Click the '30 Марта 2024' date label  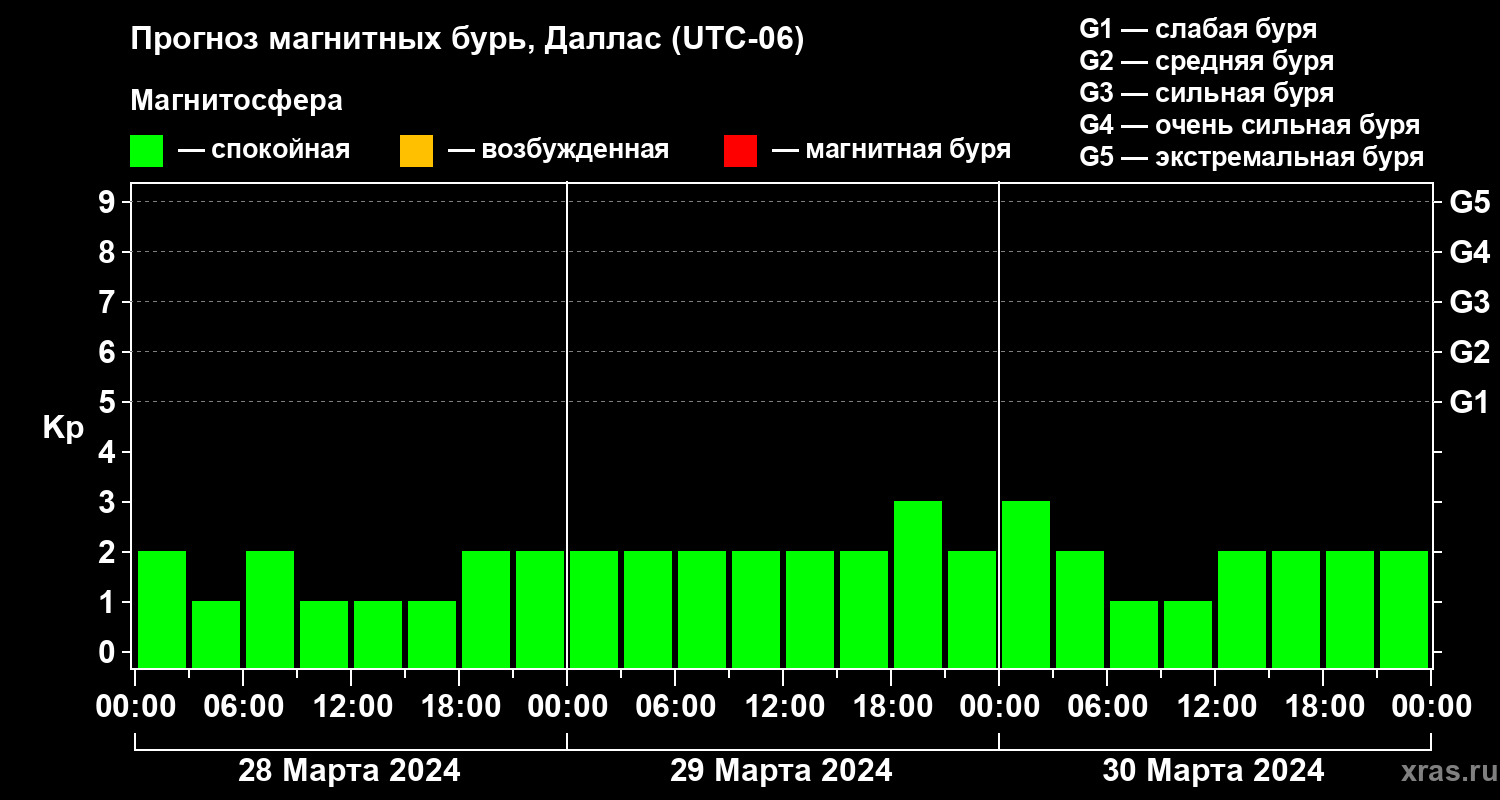click(x=1213, y=771)
